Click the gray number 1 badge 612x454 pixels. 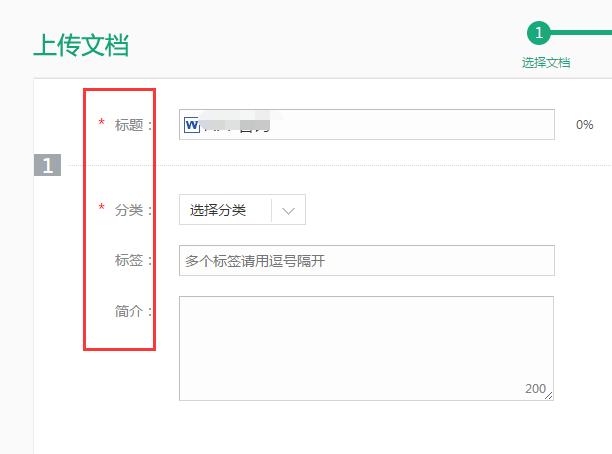[x=47, y=166]
